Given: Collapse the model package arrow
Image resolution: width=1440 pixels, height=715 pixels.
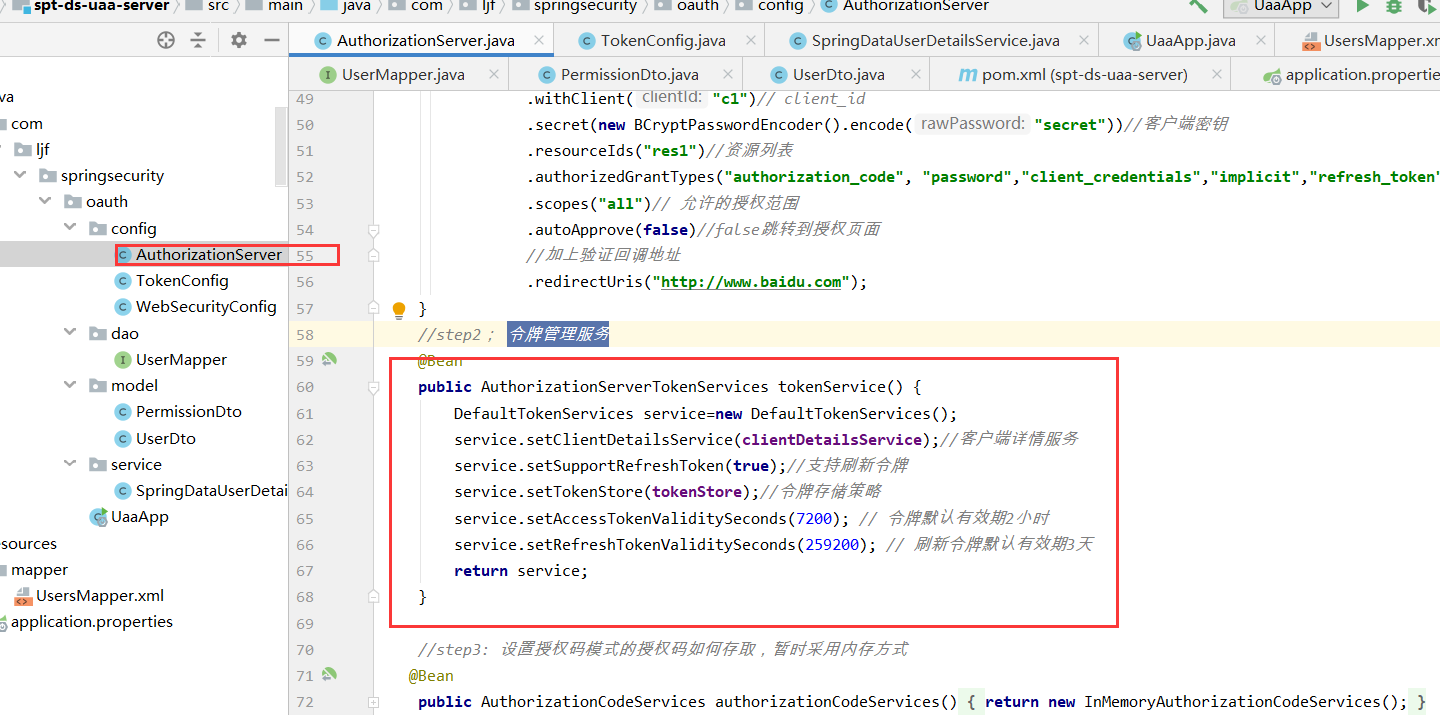Looking at the screenshot, I should point(69,385).
